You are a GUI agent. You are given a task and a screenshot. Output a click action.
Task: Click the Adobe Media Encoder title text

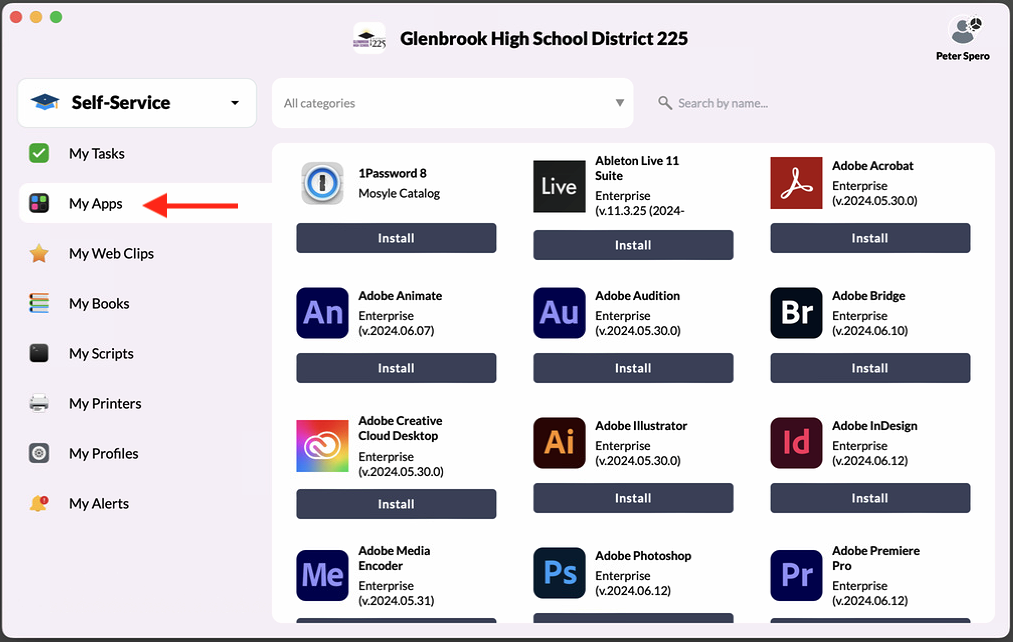[x=394, y=558]
